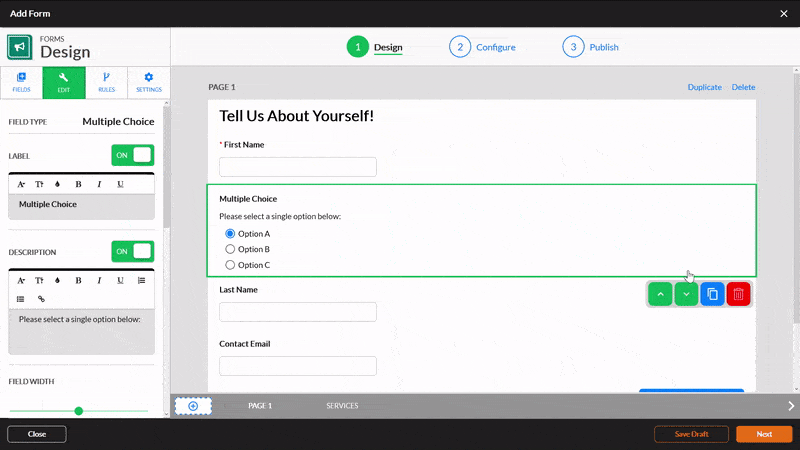Switch to the Edit tab

64,82
